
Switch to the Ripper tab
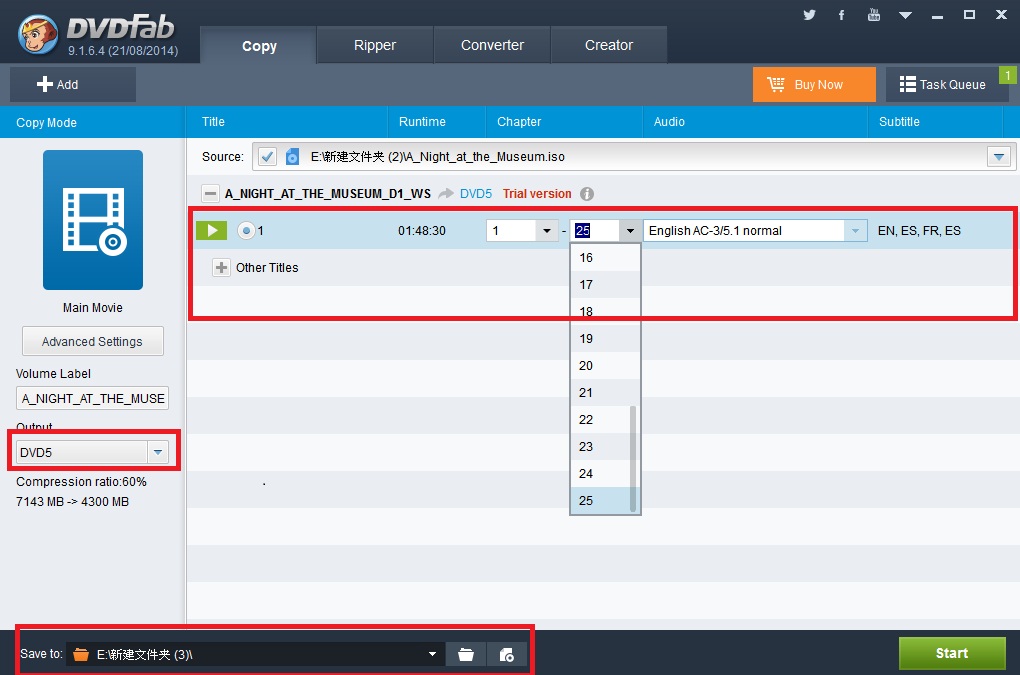[375, 45]
